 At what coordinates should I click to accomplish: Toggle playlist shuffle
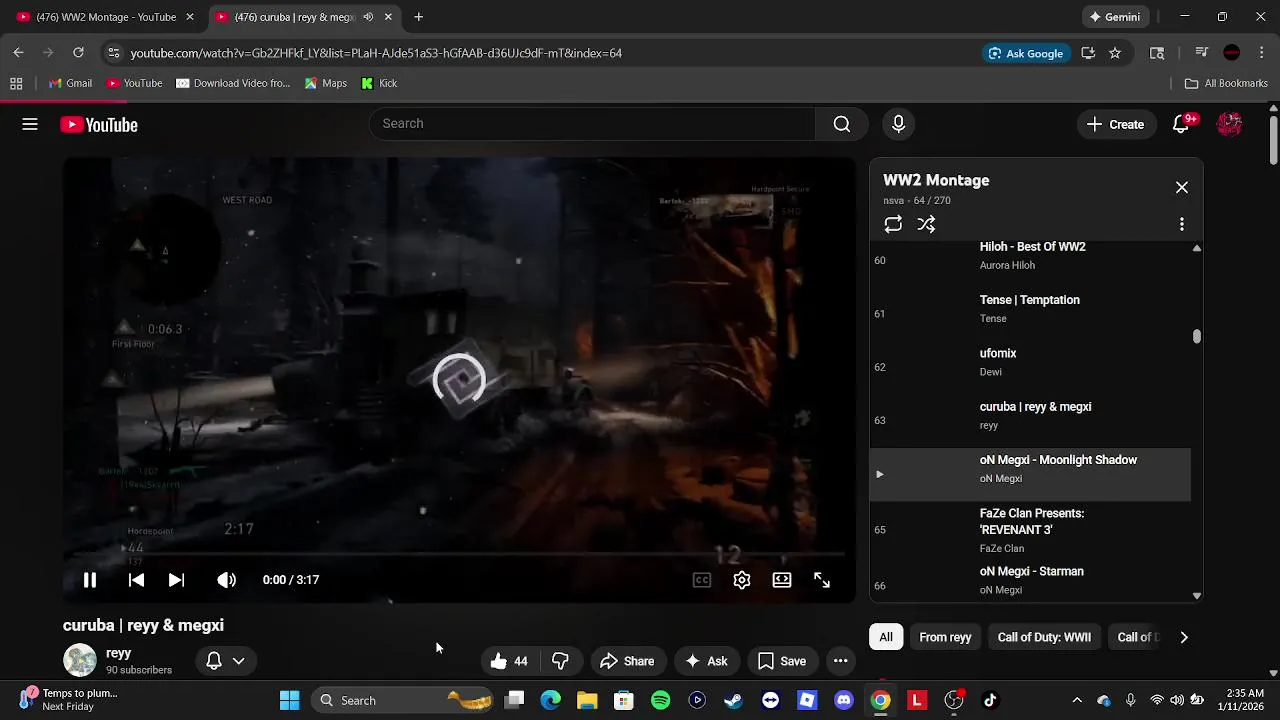pos(926,224)
